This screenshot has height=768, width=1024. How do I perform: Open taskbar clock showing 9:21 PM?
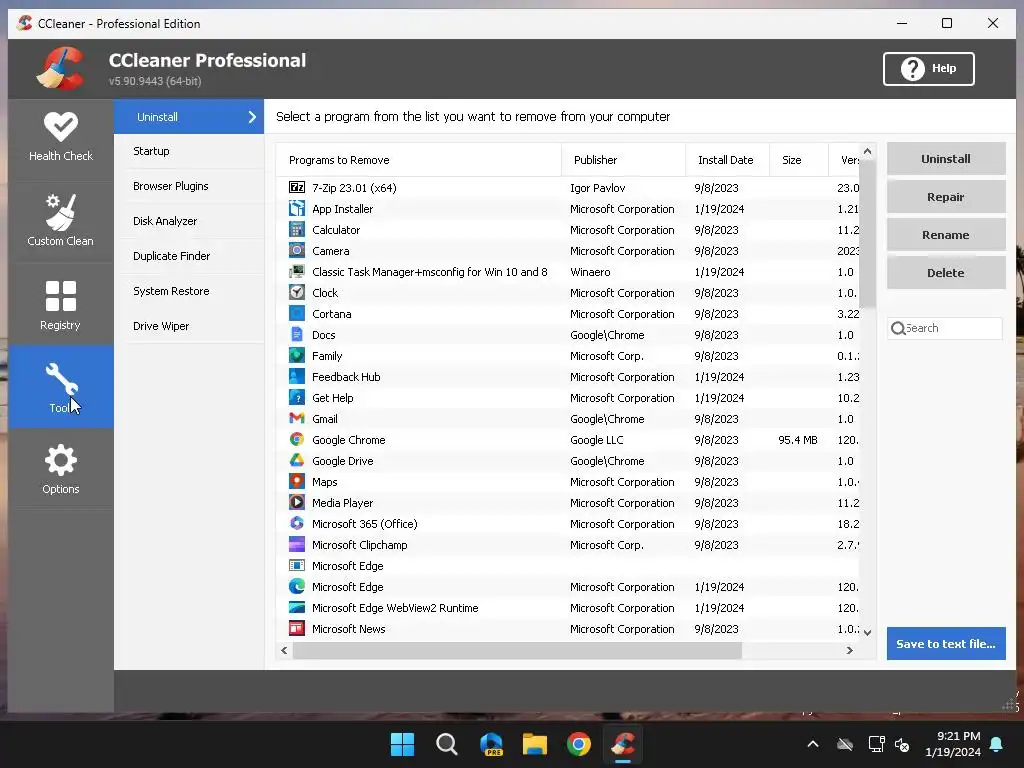click(953, 744)
